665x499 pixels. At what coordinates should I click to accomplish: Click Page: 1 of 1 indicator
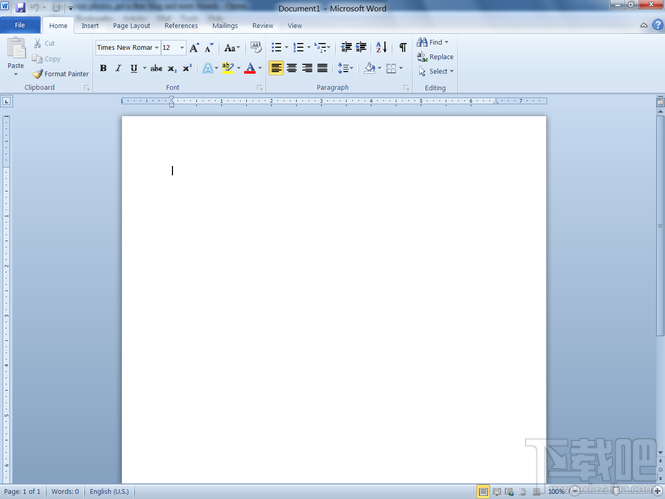22,492
